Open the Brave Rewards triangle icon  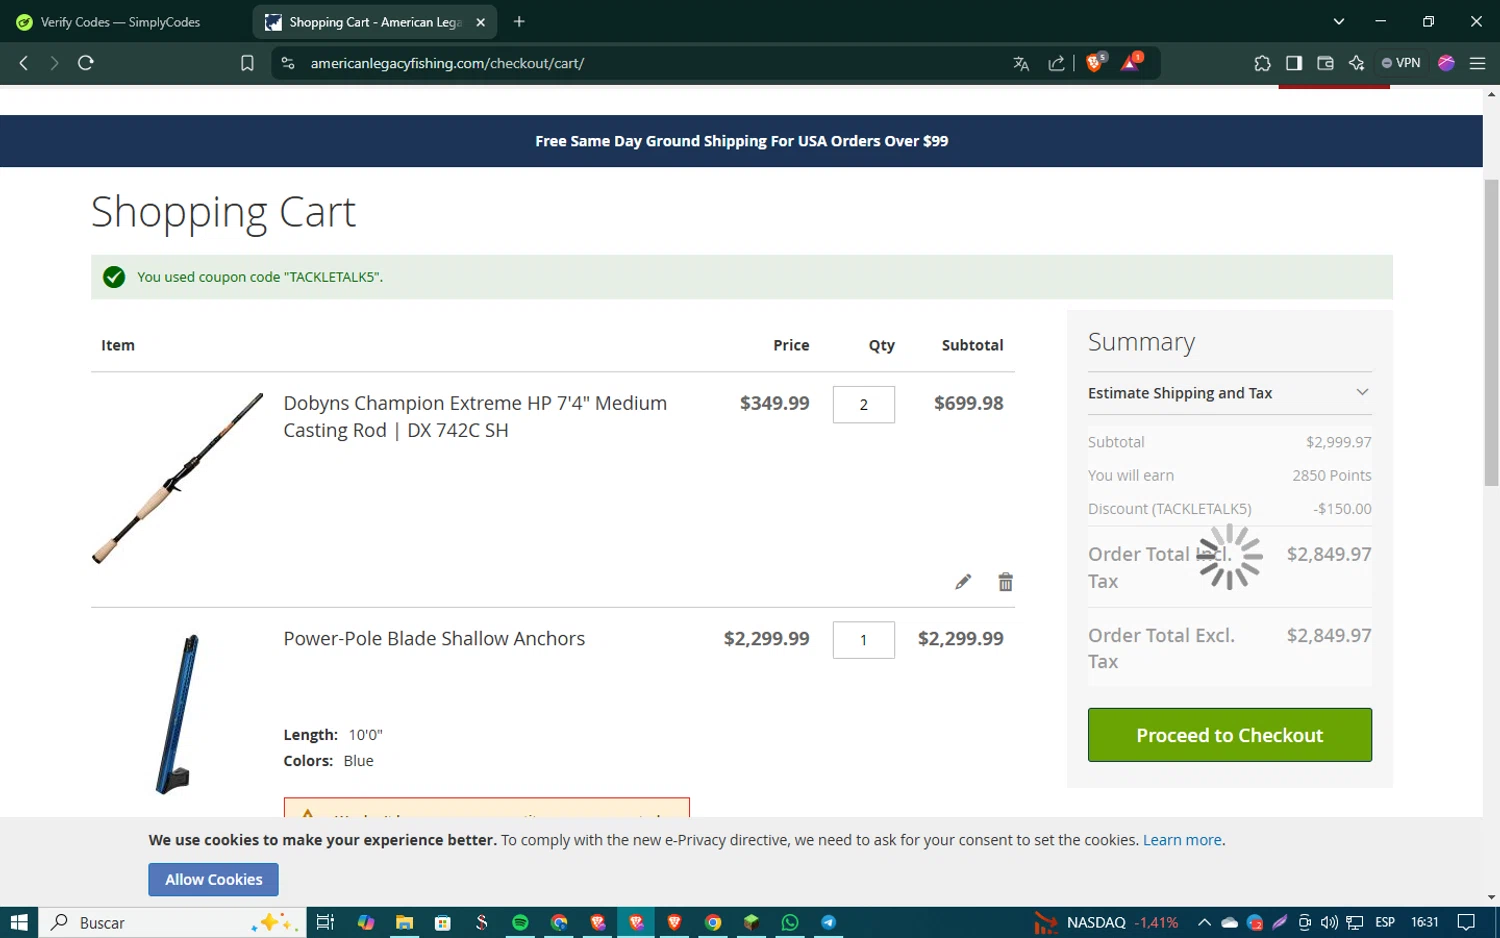1131,62
